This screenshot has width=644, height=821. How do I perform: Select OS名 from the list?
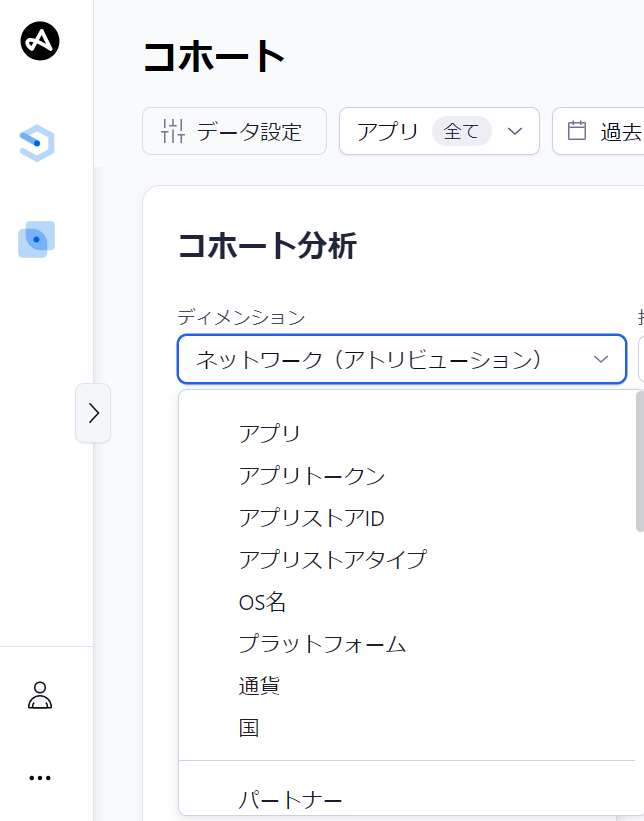tap(262, 602)
